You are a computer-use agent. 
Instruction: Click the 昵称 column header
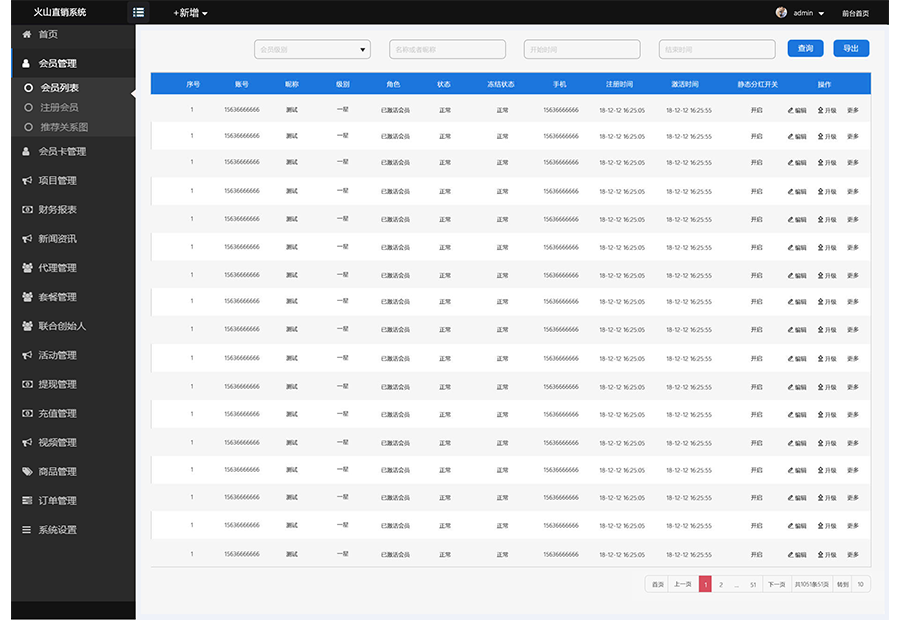tap(292, 84)
